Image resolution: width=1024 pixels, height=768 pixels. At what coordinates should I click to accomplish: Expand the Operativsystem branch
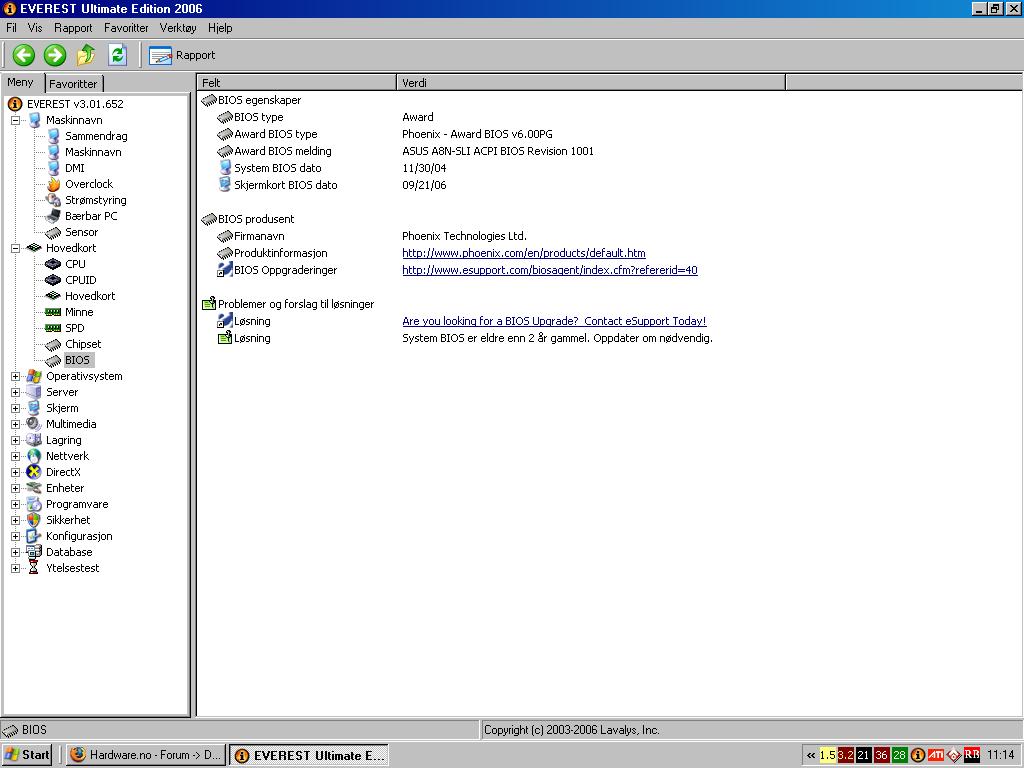coord(16,376)
